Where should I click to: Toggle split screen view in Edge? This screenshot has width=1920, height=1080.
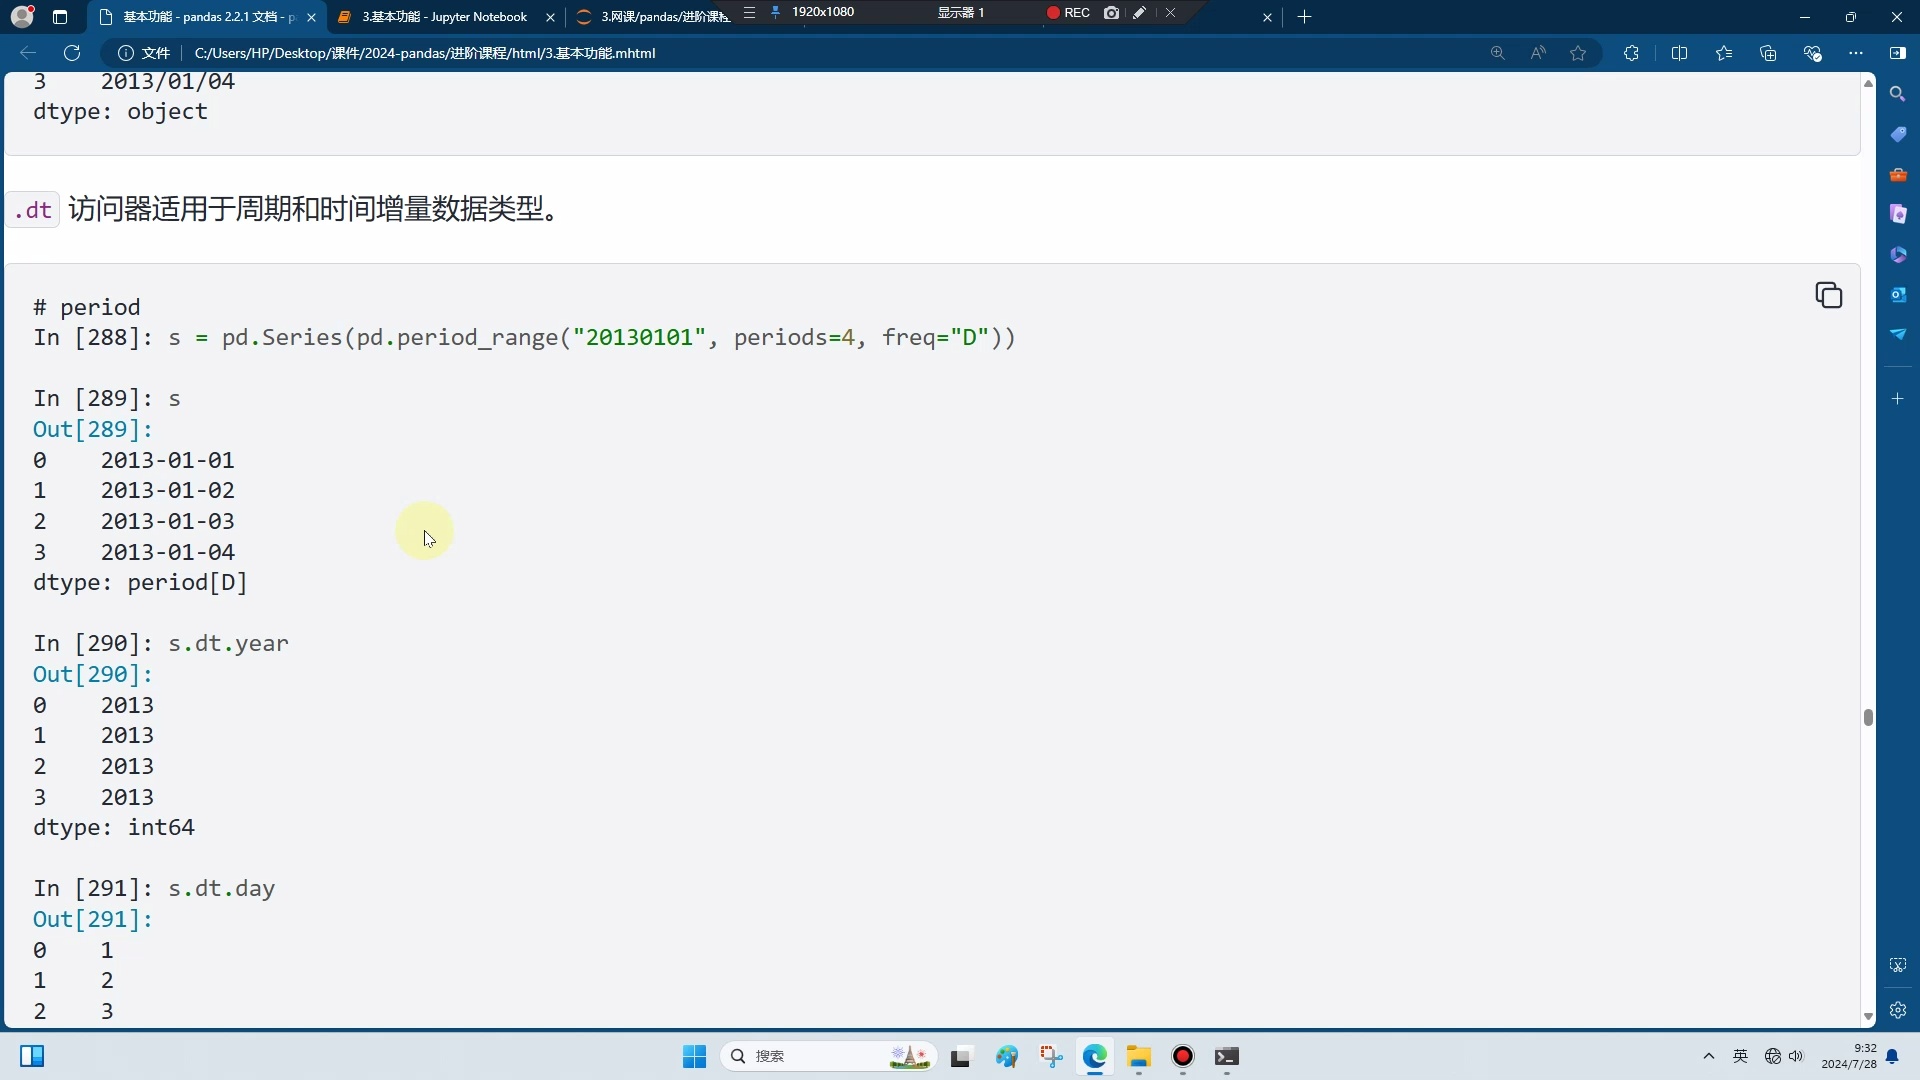(1681, 53)
